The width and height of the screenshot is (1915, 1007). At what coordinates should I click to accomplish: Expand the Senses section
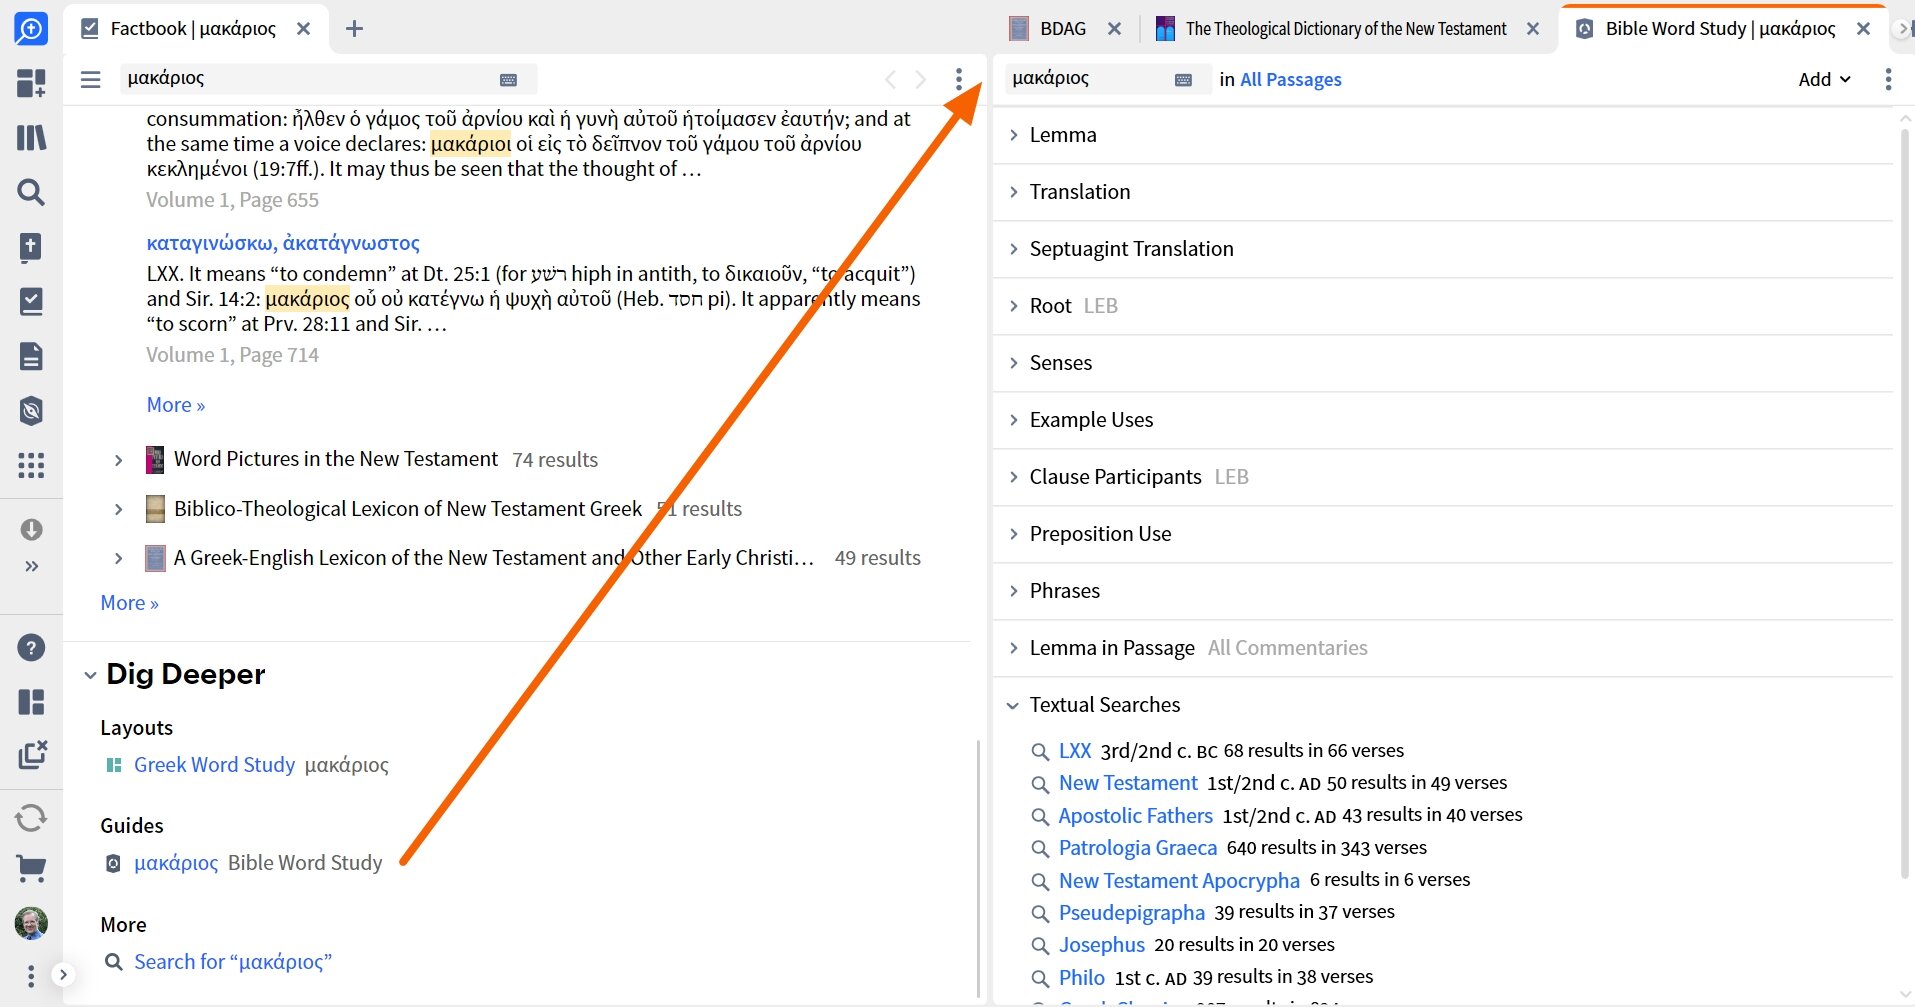1013,363
